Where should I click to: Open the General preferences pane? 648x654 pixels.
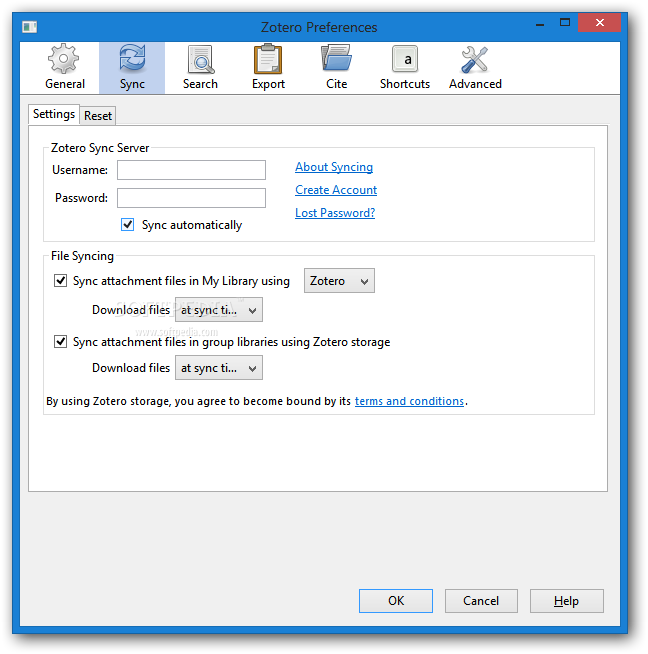pyautogui.click(x=65, y=68)
